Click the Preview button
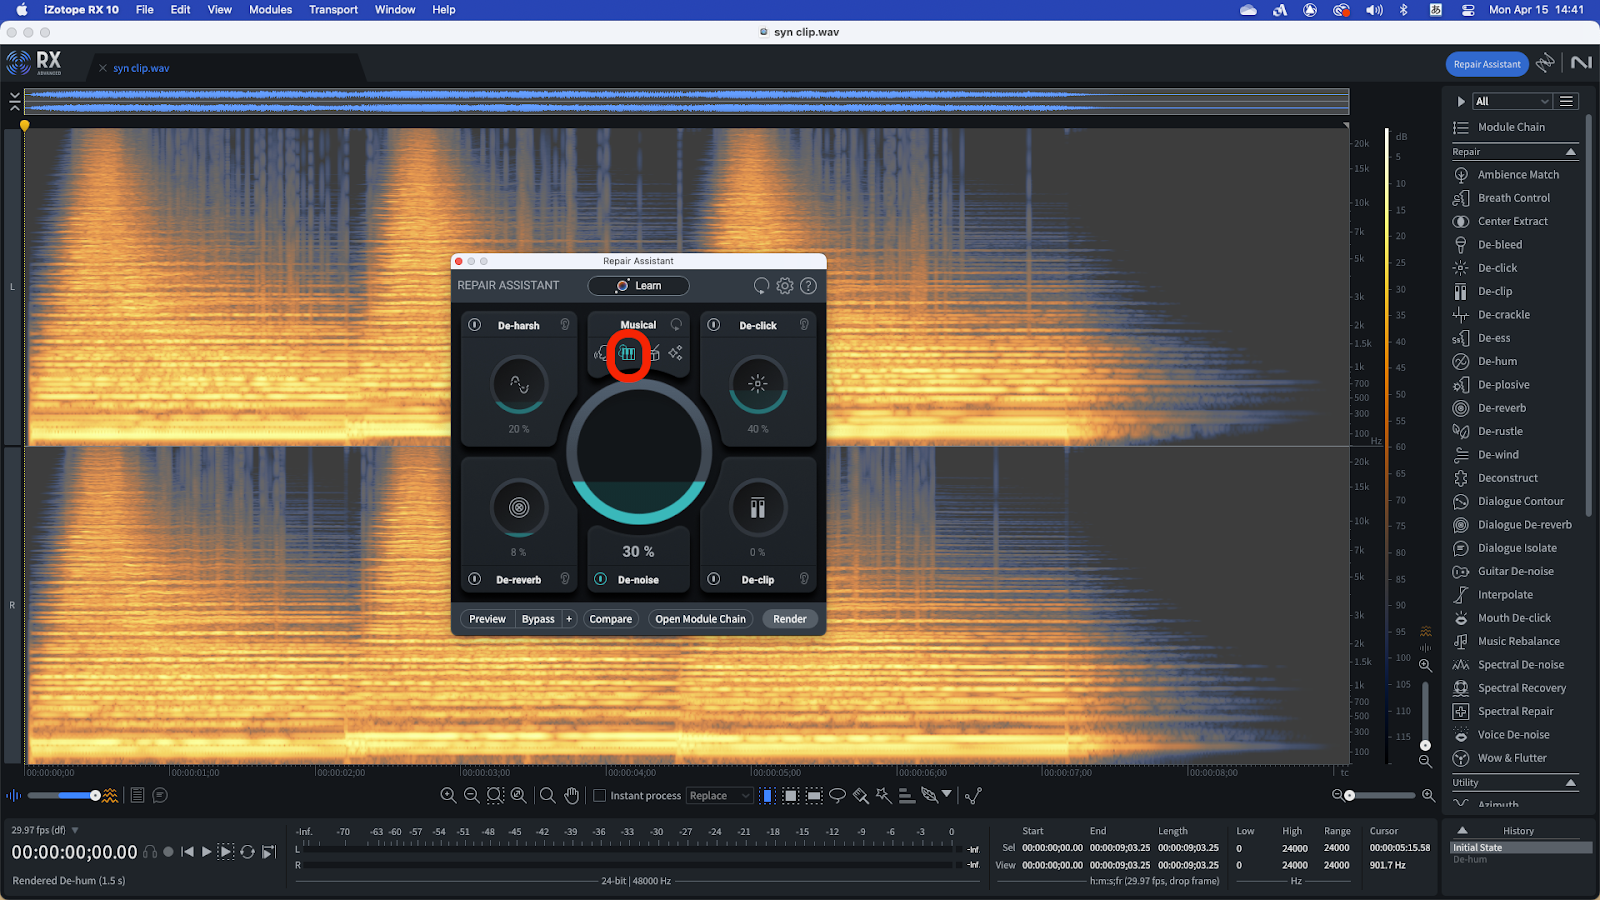Viewport: 1600px width, 900px height. [487, 619]
